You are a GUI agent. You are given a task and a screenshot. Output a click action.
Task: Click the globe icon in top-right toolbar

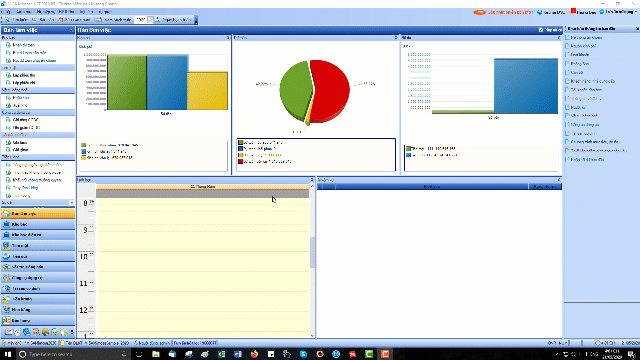click(x=540, y=12)
